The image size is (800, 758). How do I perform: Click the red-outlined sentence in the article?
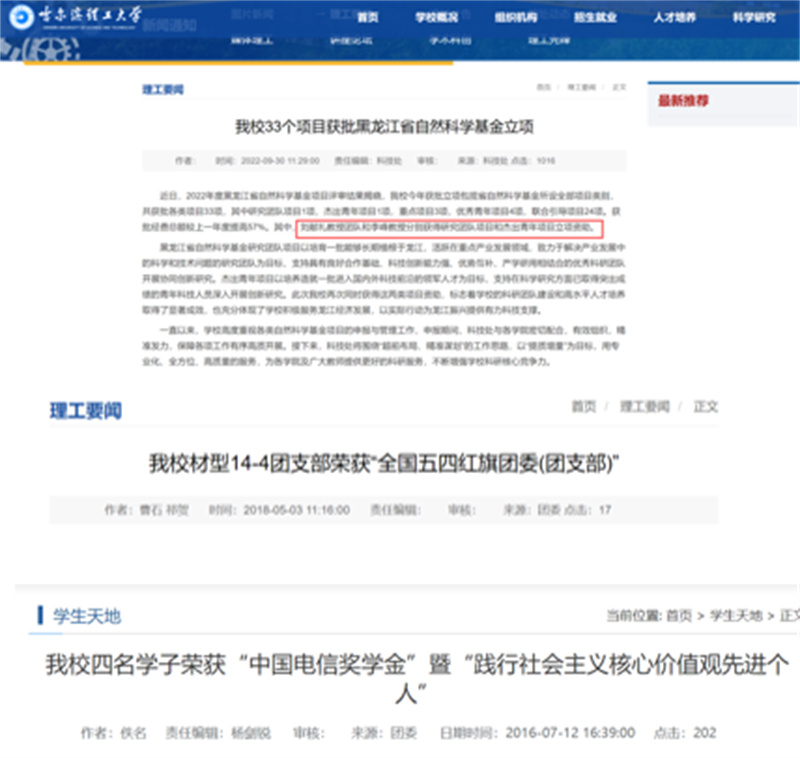(450, 227)
